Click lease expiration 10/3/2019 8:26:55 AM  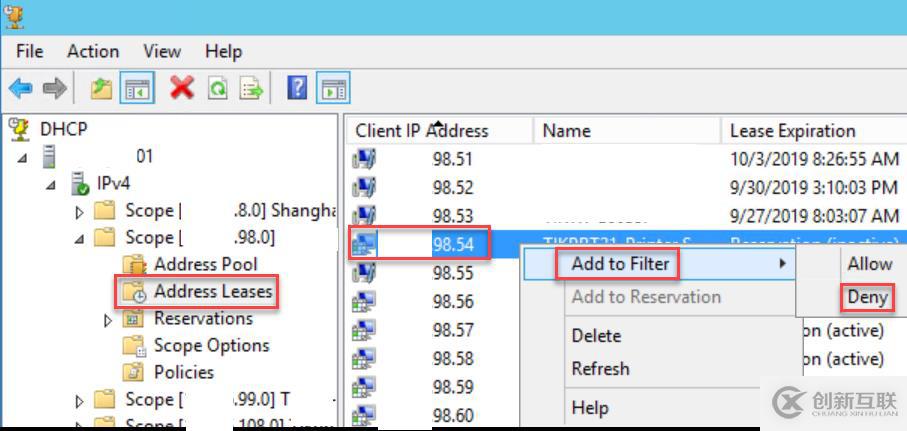(814, 159)
